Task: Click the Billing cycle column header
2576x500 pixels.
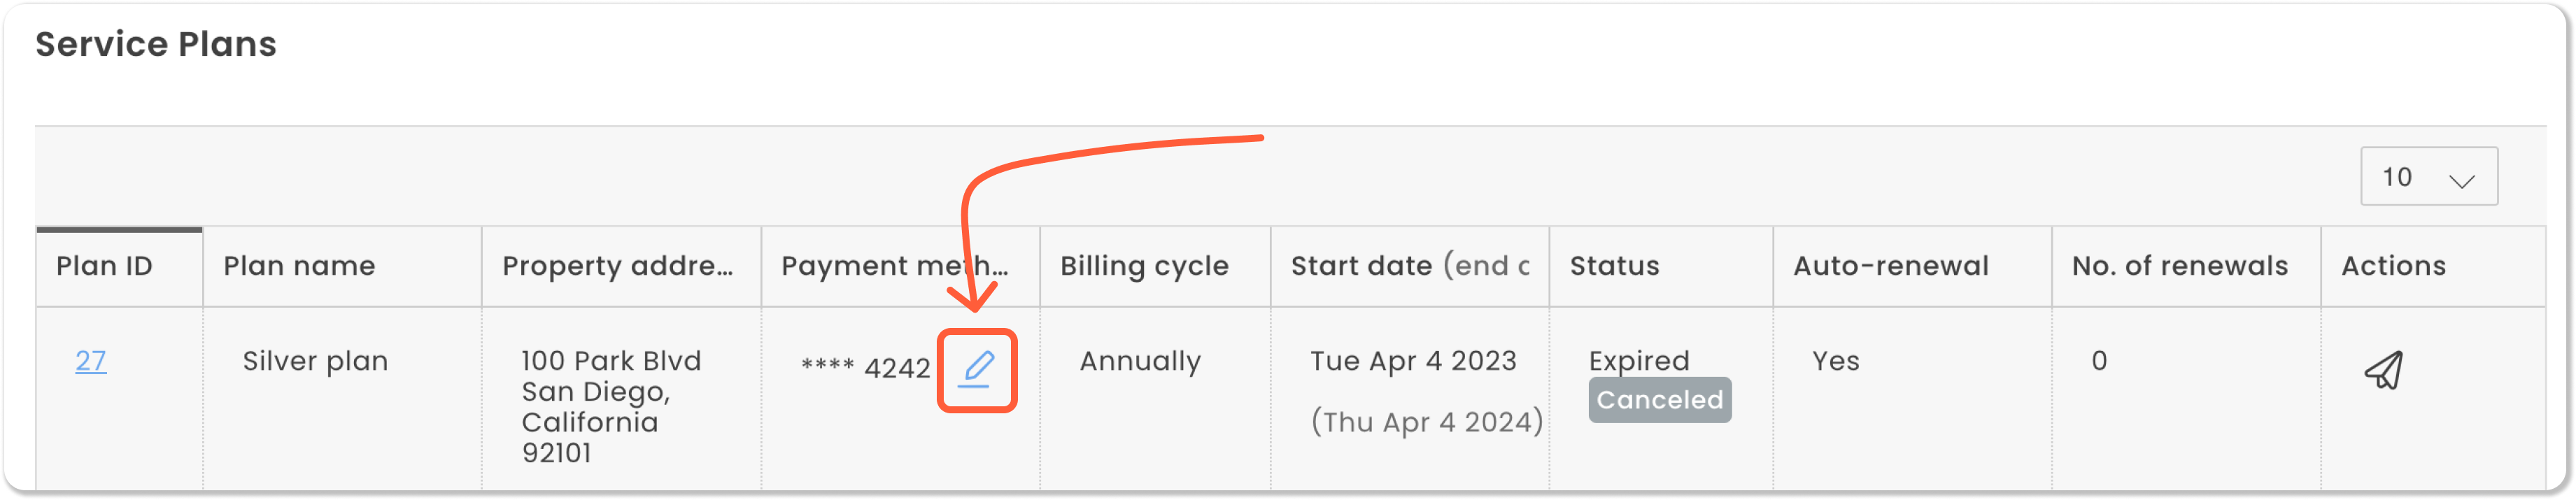Action: 1144,266
